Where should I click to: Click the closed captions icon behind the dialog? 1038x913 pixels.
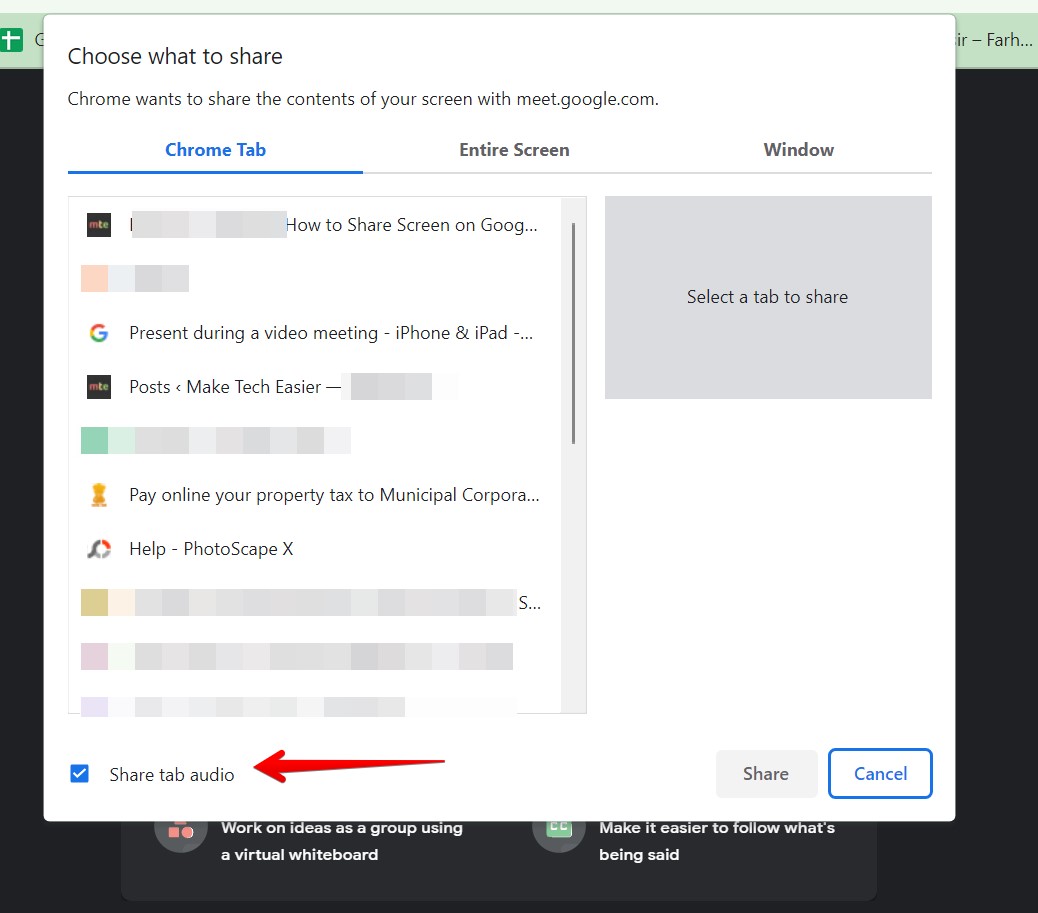559,841
